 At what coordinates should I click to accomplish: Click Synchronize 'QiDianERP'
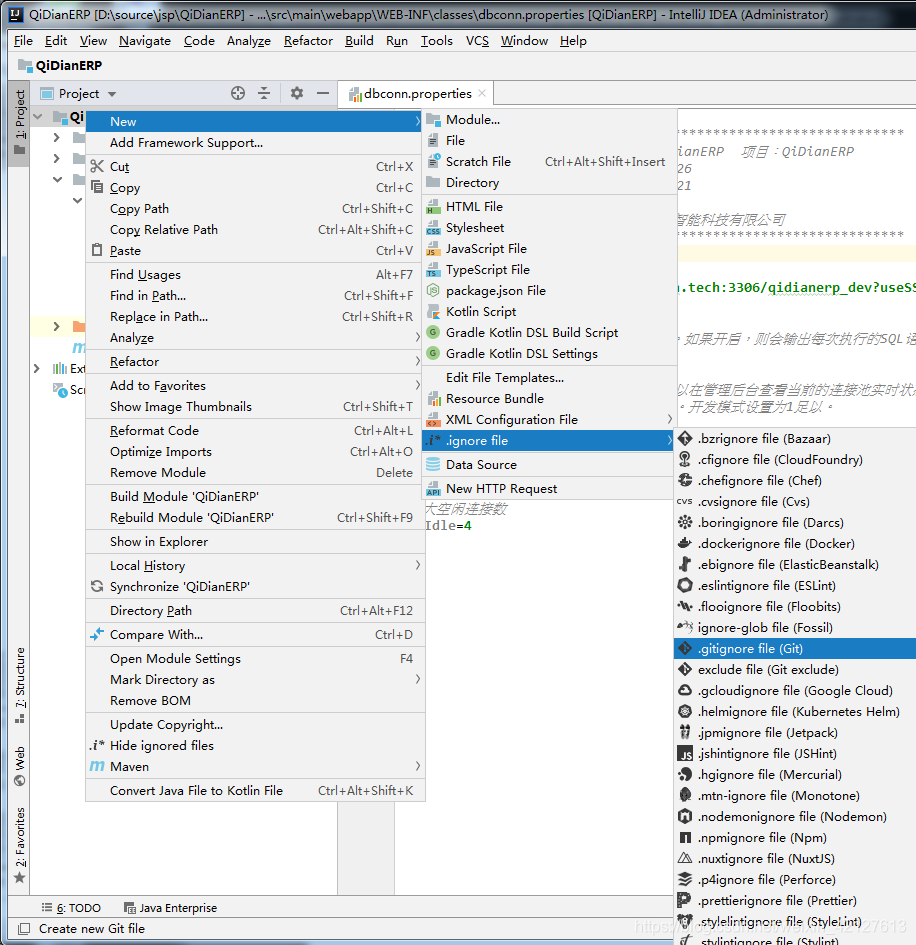pyautogui.click(x=254, y=586)
